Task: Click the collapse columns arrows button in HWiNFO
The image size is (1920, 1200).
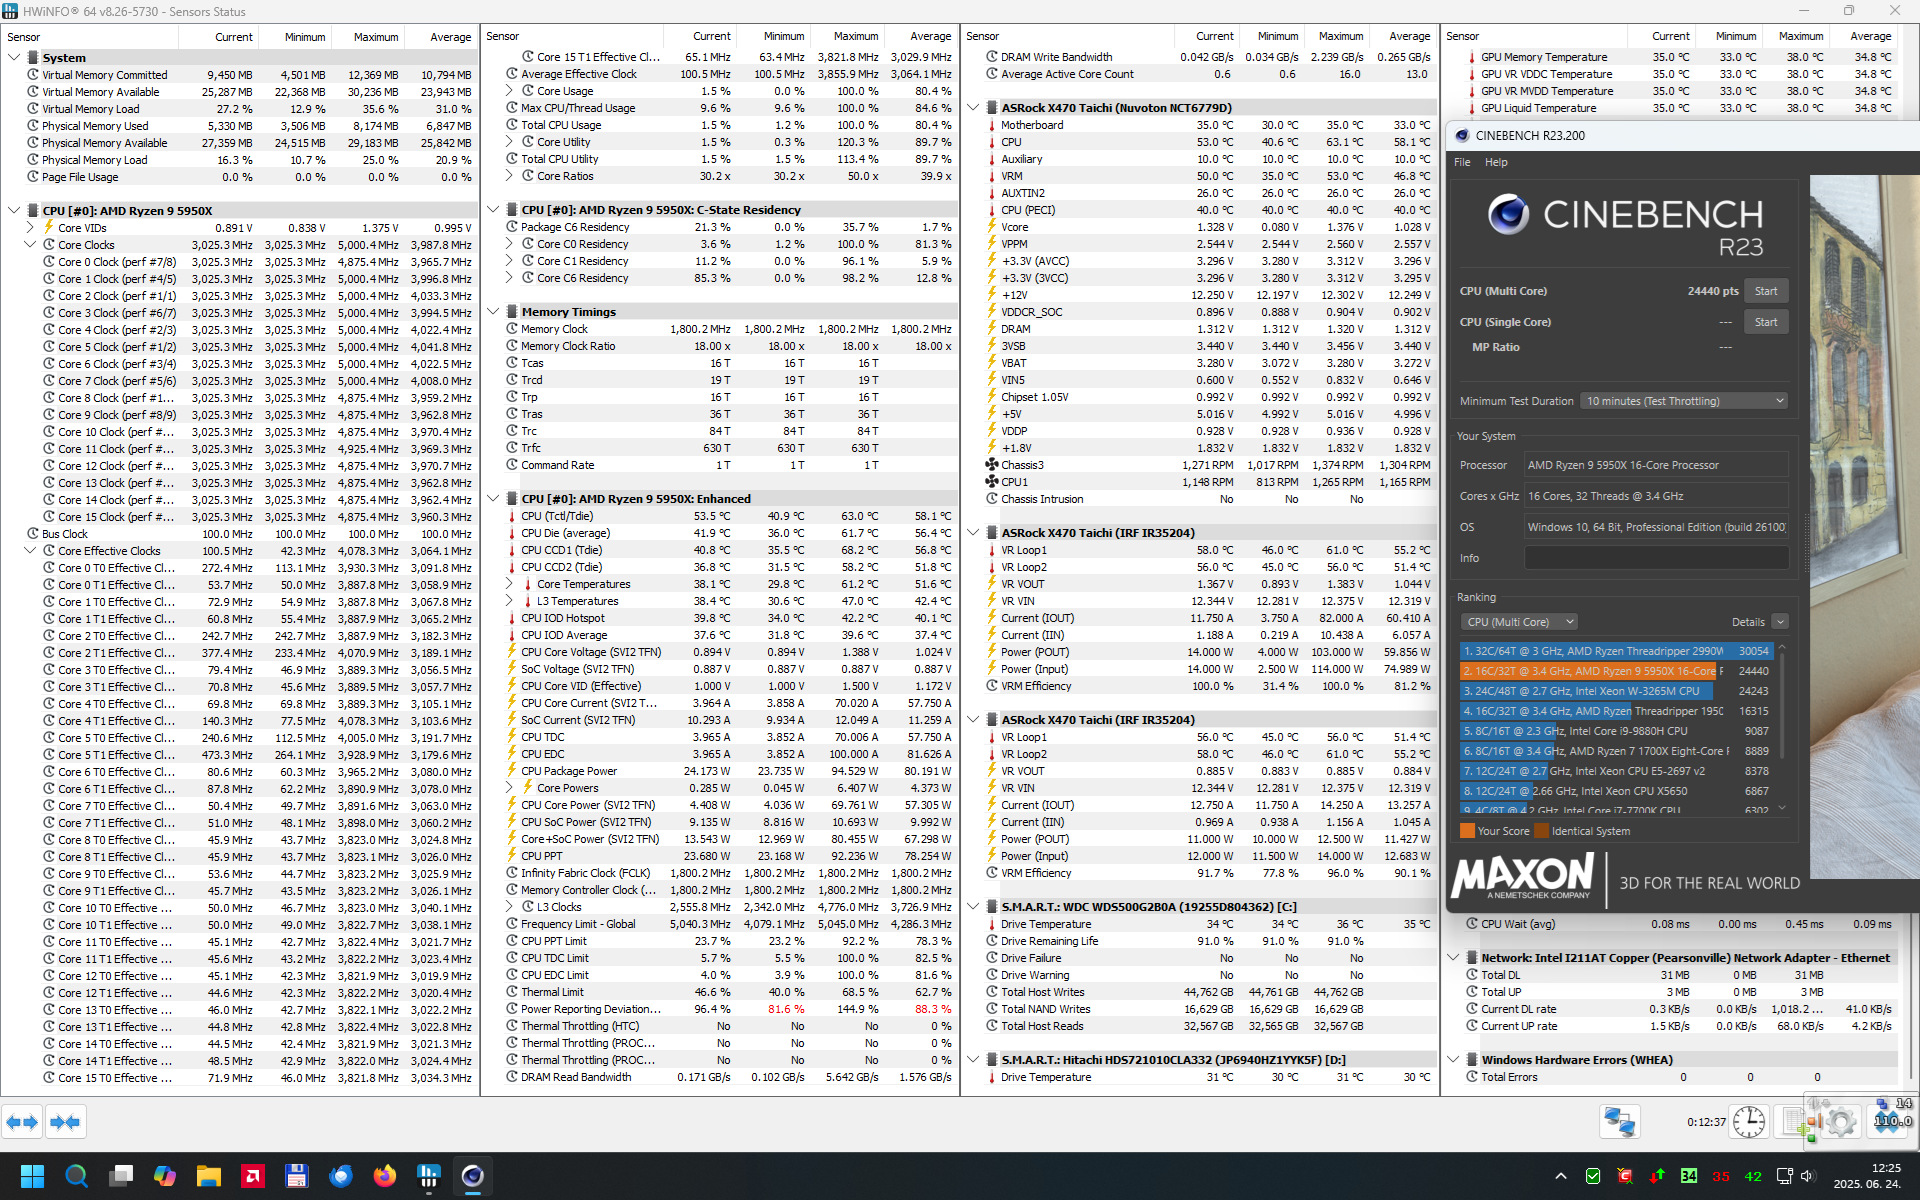Action: click(x=65, y=1122)
